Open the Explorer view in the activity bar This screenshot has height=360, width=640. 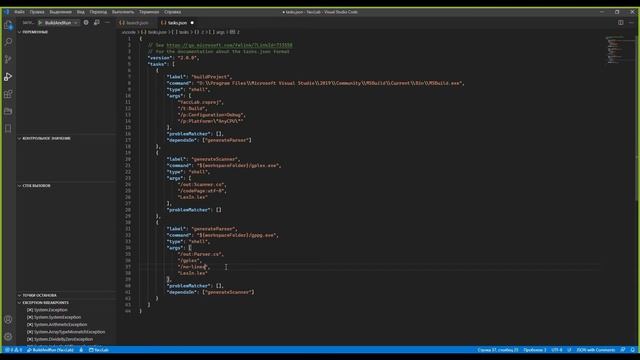8,25
